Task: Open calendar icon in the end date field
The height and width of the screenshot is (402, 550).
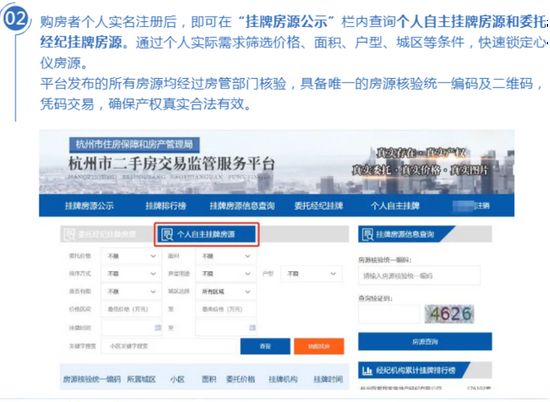Action: tap(252, 328)
